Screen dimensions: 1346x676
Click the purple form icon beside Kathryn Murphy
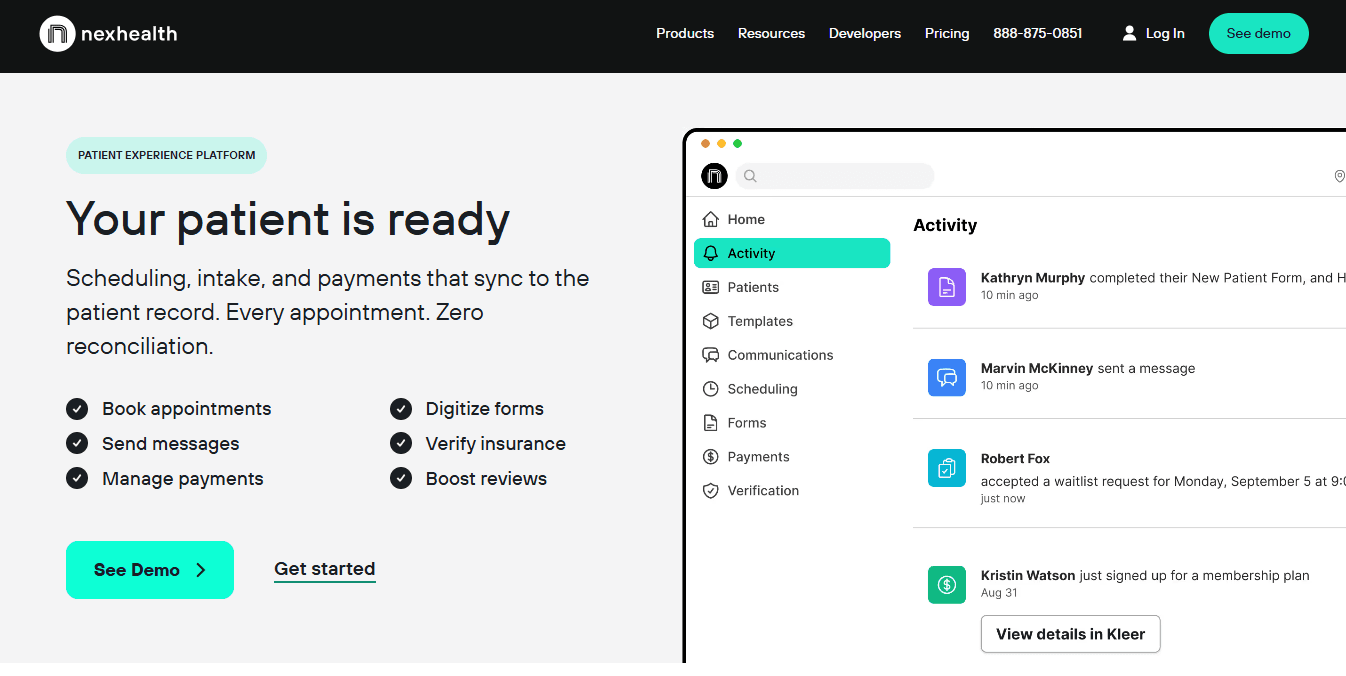point(947,287)
